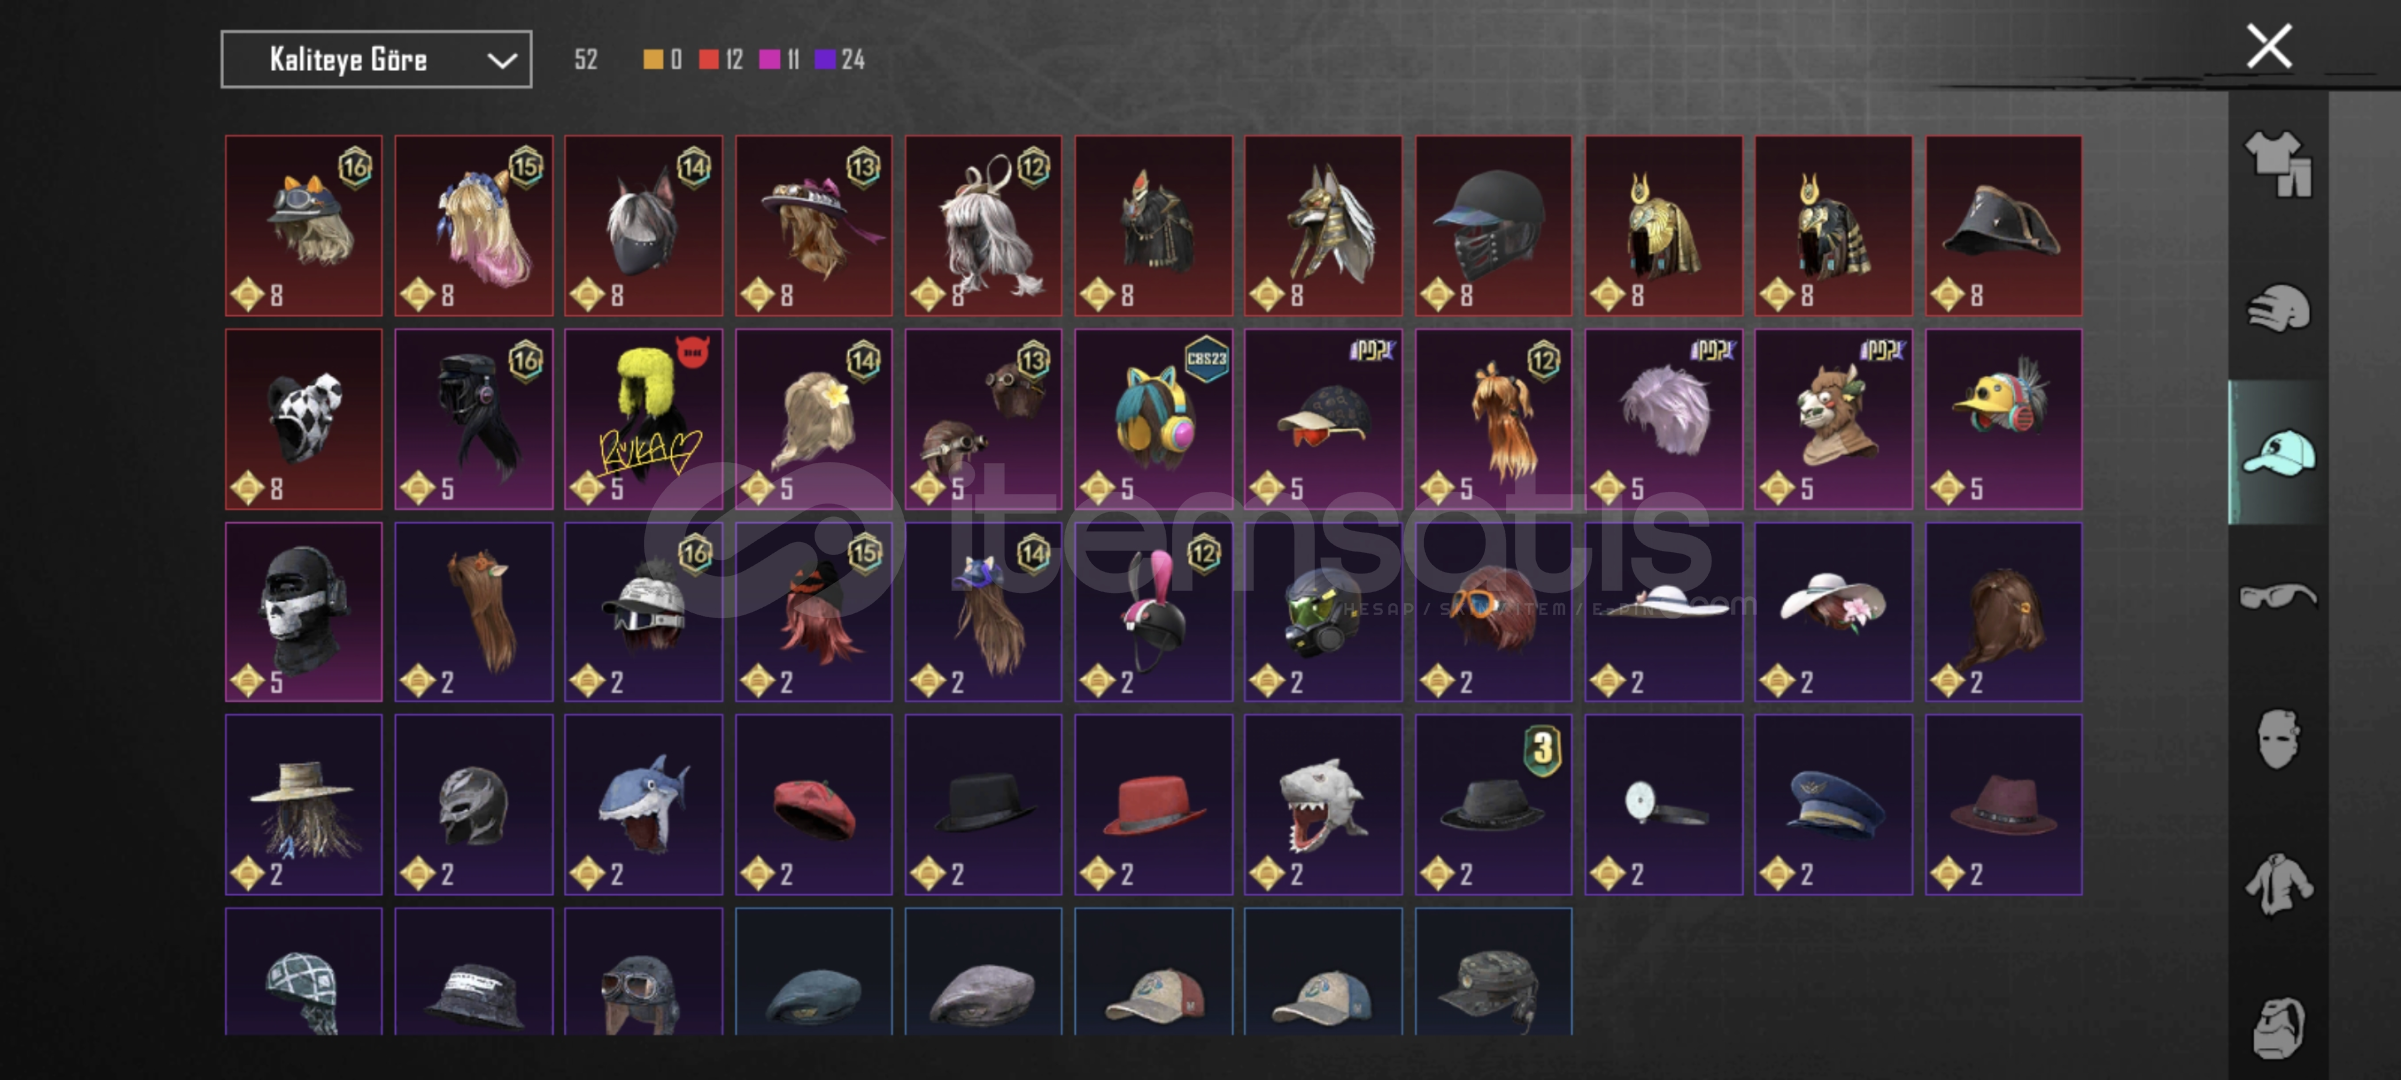Viewport: 2401px width, 1080px height.
Task: Select the CBS23 cat headphones item
Action: (1153, 419)
